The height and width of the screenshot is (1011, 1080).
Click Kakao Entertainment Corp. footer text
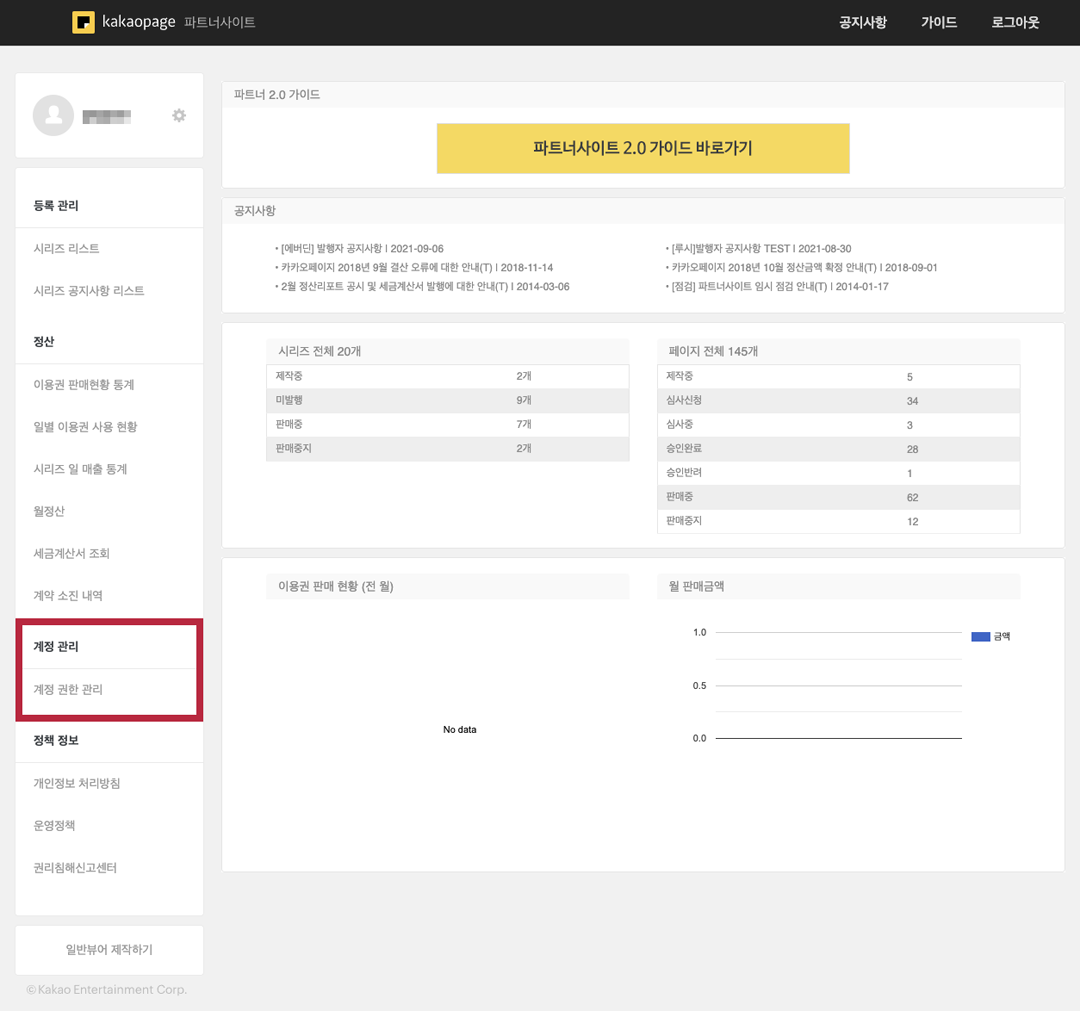coord(107,990)
